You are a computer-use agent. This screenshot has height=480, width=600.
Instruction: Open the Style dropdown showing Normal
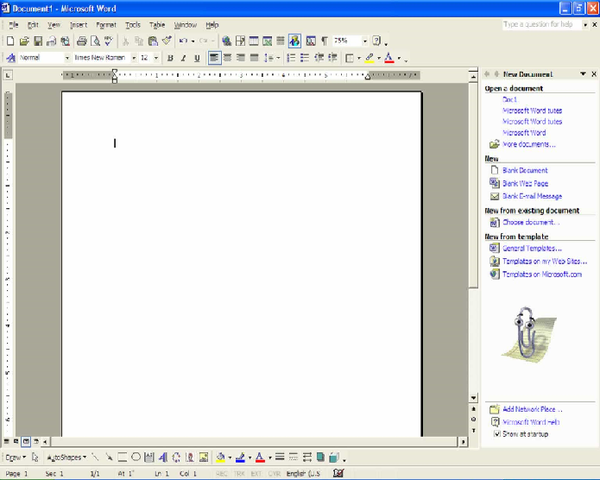click(67, 58)
